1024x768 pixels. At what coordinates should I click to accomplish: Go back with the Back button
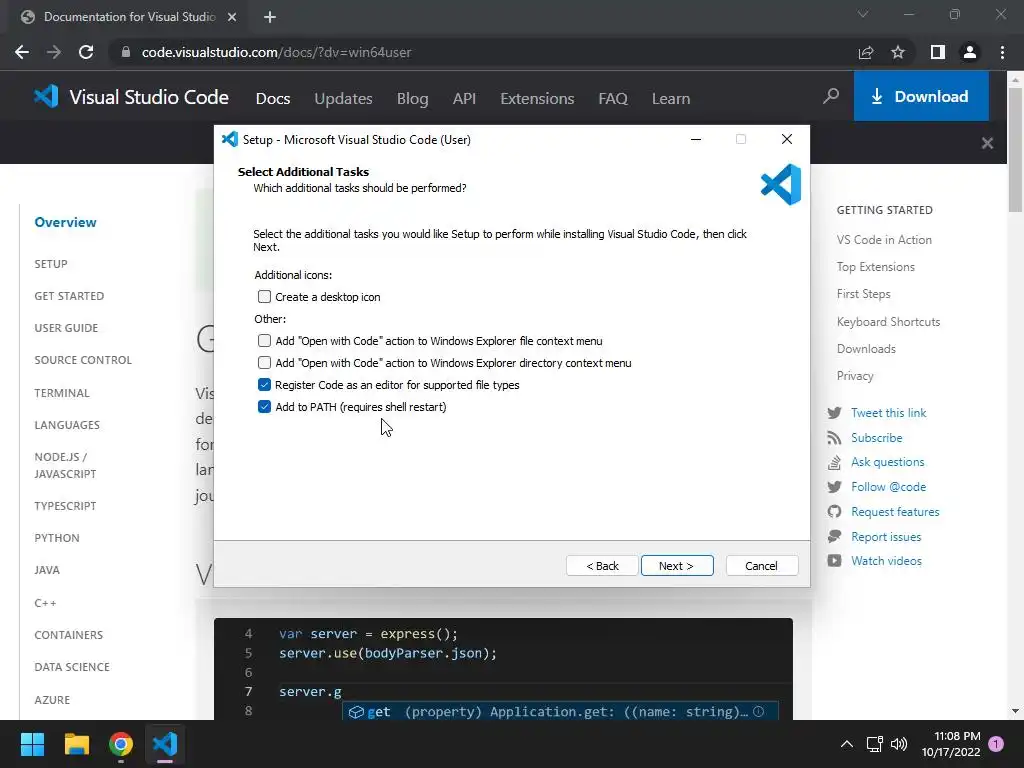click(601, 566)
